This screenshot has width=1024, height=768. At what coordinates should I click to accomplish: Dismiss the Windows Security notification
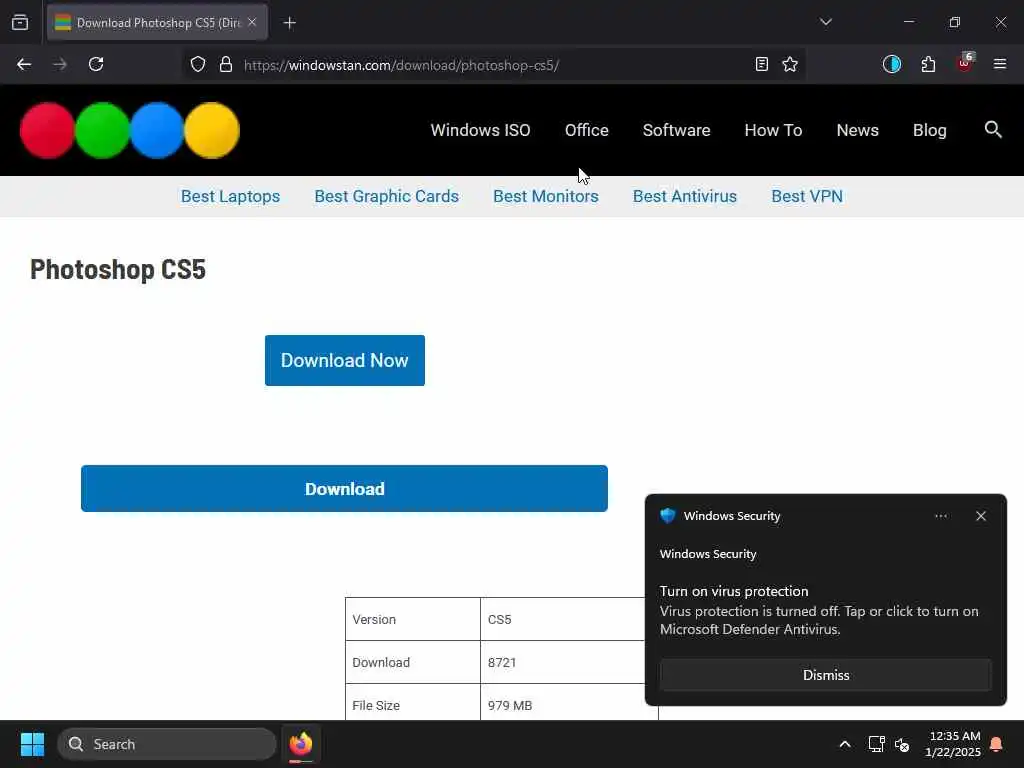825,675
